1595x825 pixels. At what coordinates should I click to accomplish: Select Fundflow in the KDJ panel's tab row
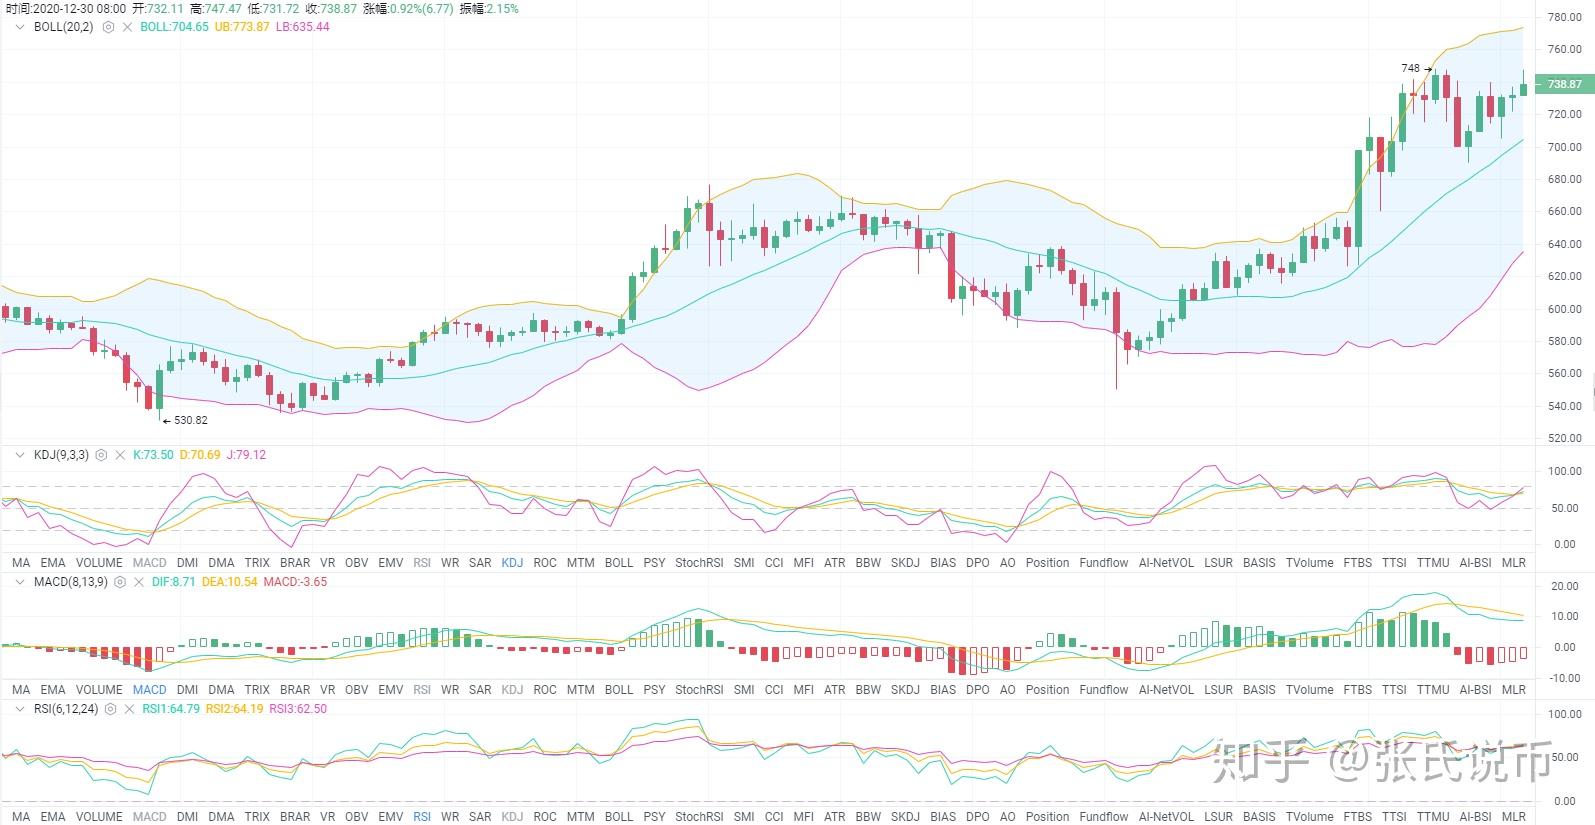(1104, 563)
